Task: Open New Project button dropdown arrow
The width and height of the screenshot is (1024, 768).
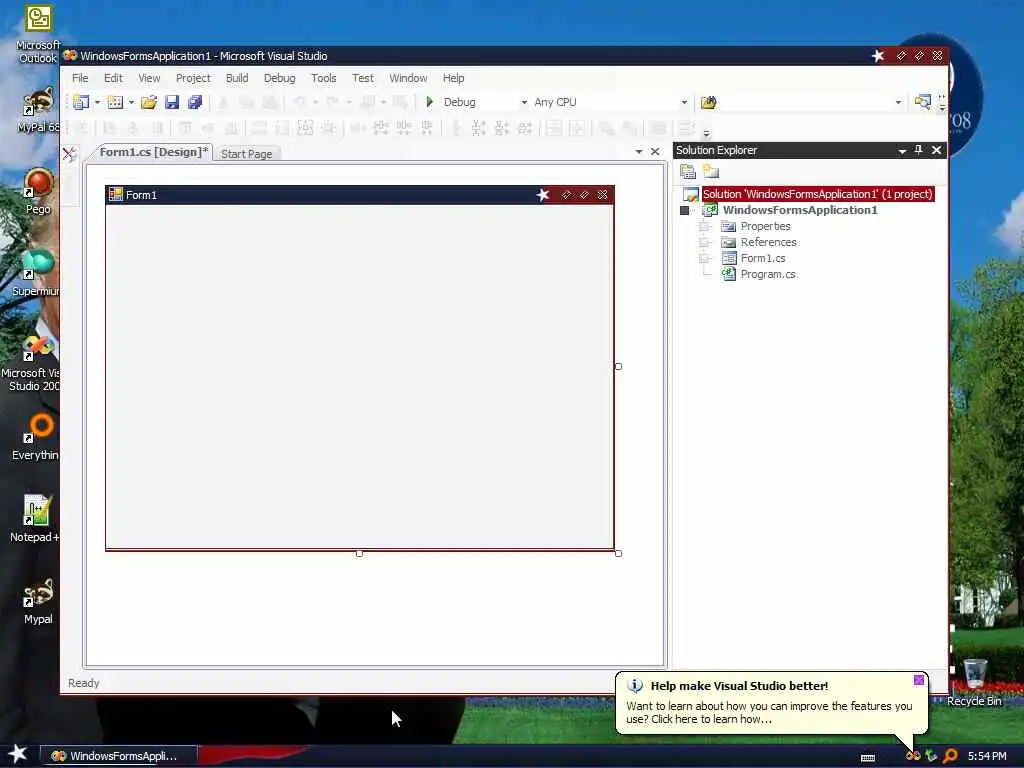Action: pyautogui.click(x=97, y=102)
